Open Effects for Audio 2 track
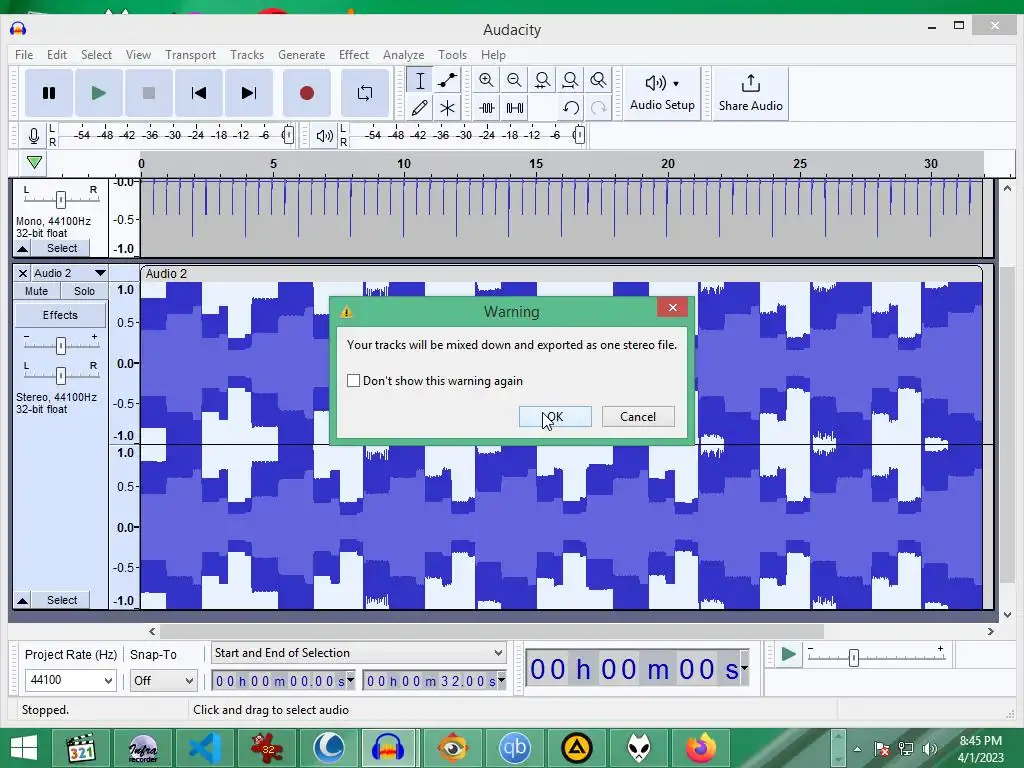This screenshot has height=768, width=1024. point(60,315)
